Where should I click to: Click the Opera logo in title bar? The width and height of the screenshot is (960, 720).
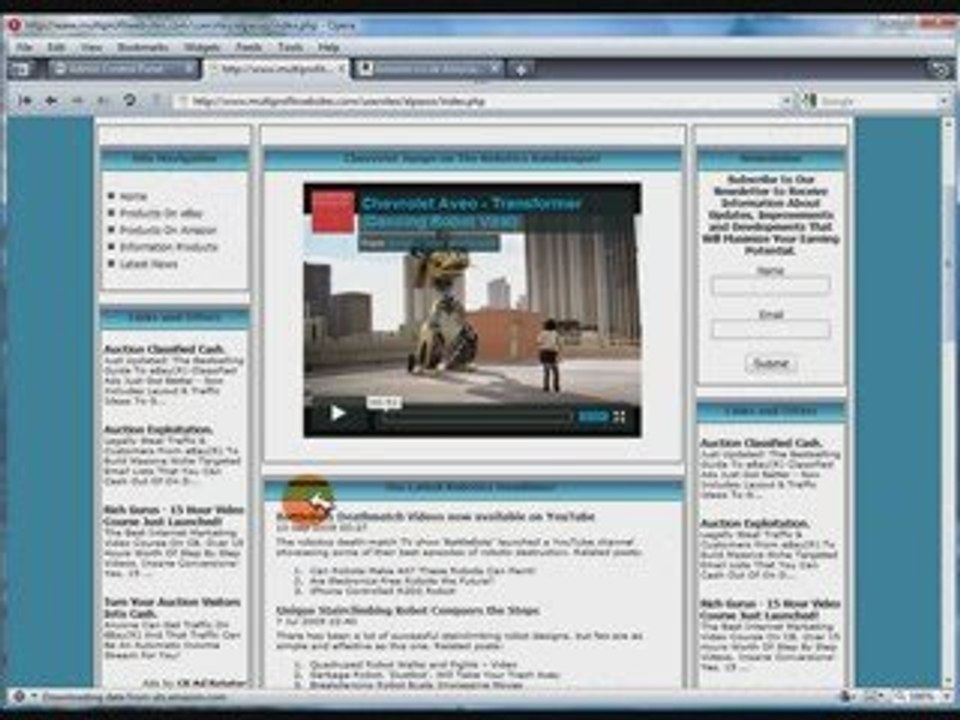click(x=13, y=26)
